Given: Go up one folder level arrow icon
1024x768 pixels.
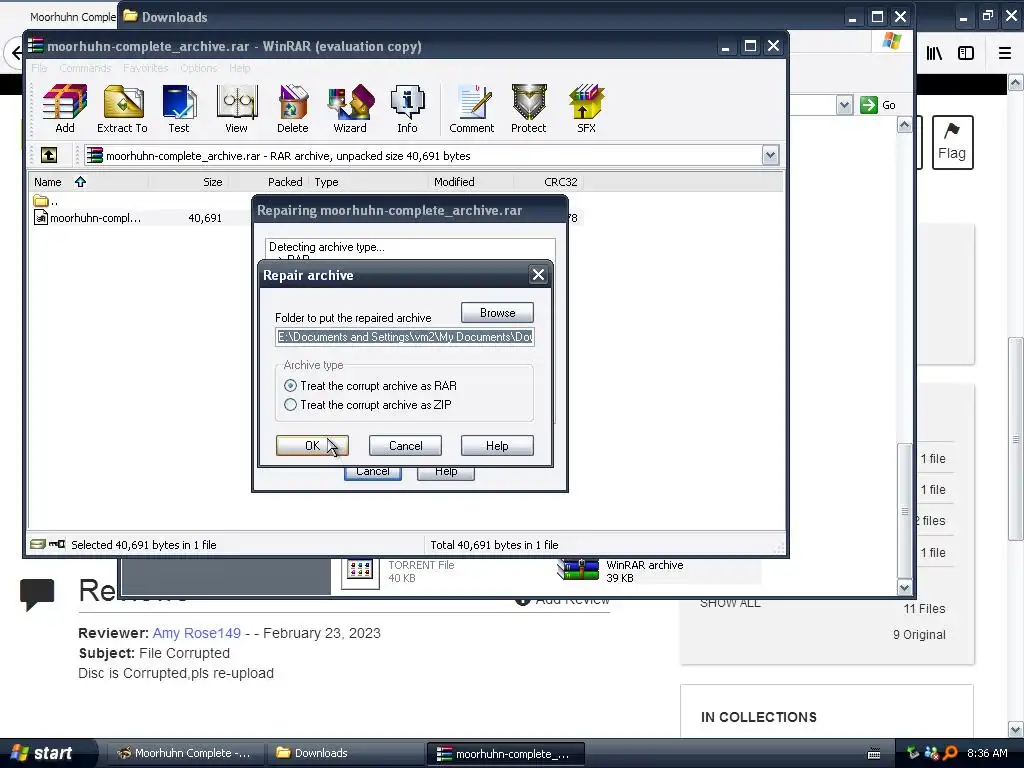Looking at the screenshot, I should (x=49, y=155).
